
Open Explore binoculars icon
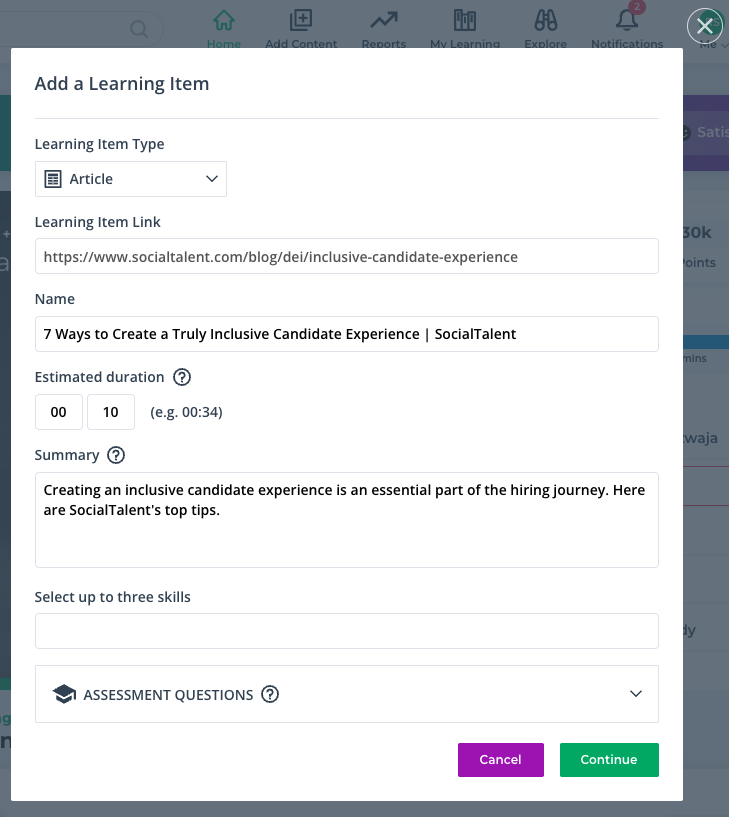(546, 21)
